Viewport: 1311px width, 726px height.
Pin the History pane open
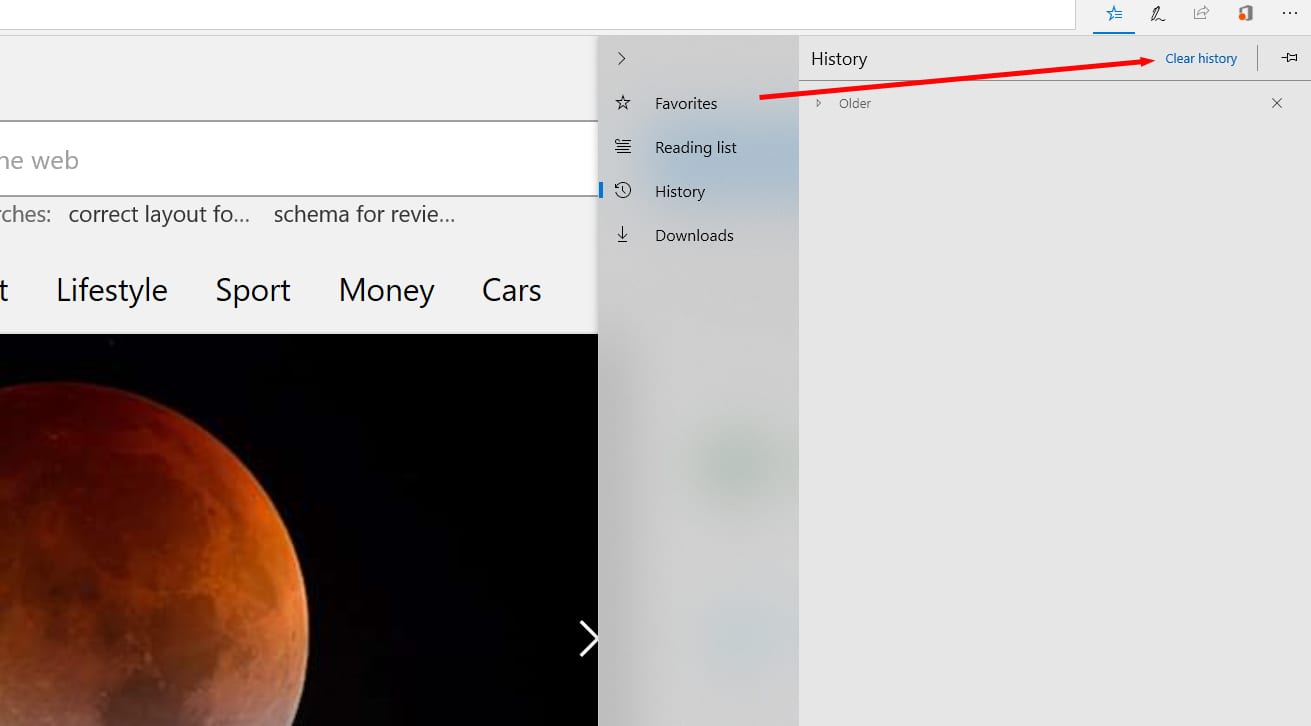point(1289,58)
